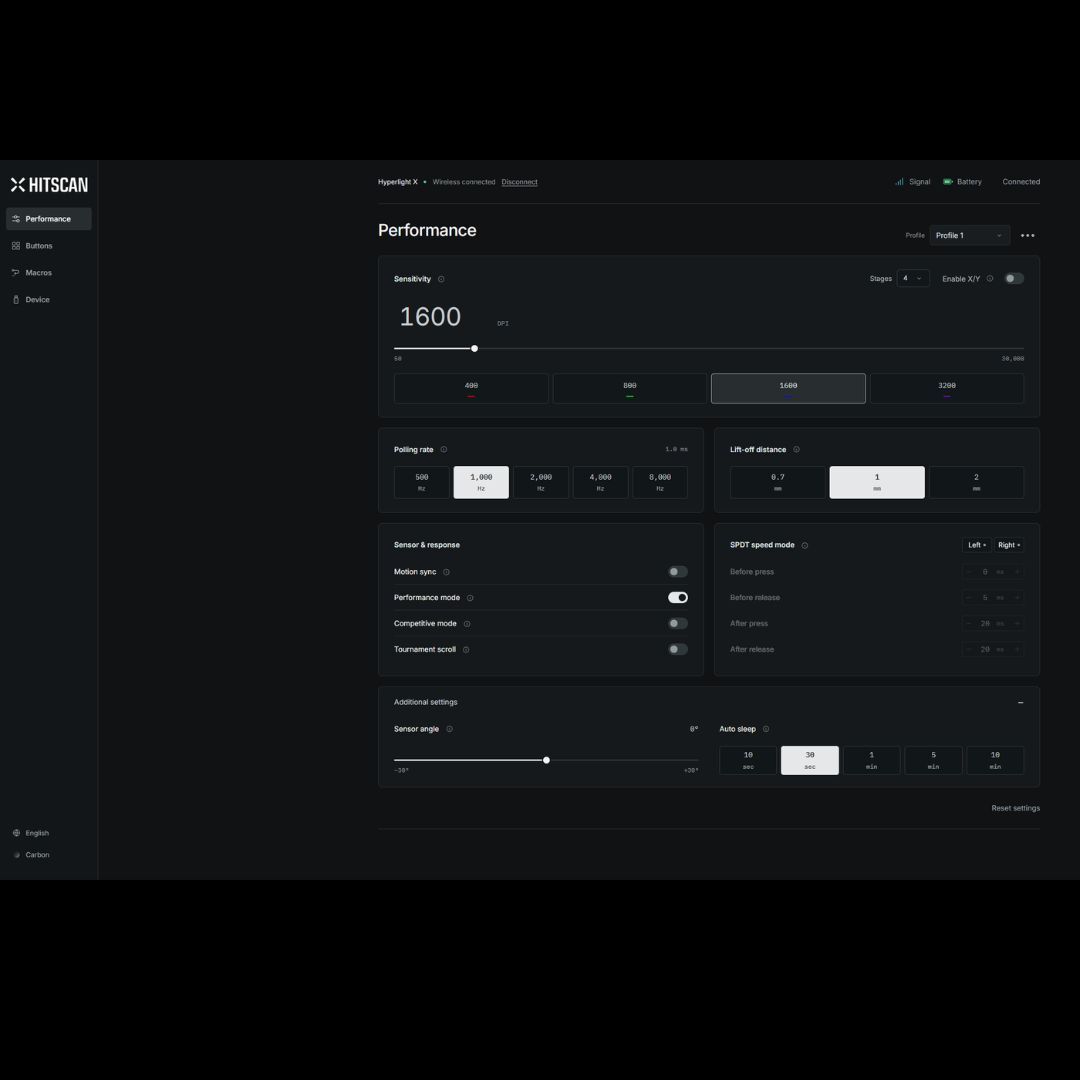
Task: Open the Carbon theme selector
Action: click(31, 855)
